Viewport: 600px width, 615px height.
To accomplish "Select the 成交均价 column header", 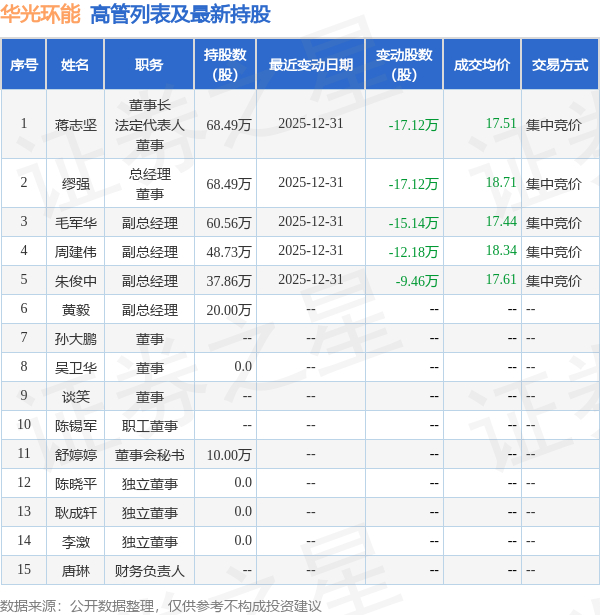I will pos(482,64).
